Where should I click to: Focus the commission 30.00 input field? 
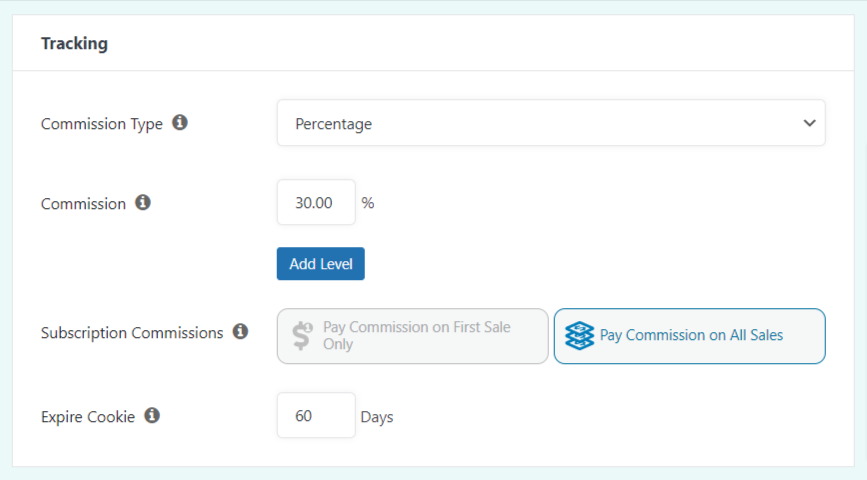316,203
